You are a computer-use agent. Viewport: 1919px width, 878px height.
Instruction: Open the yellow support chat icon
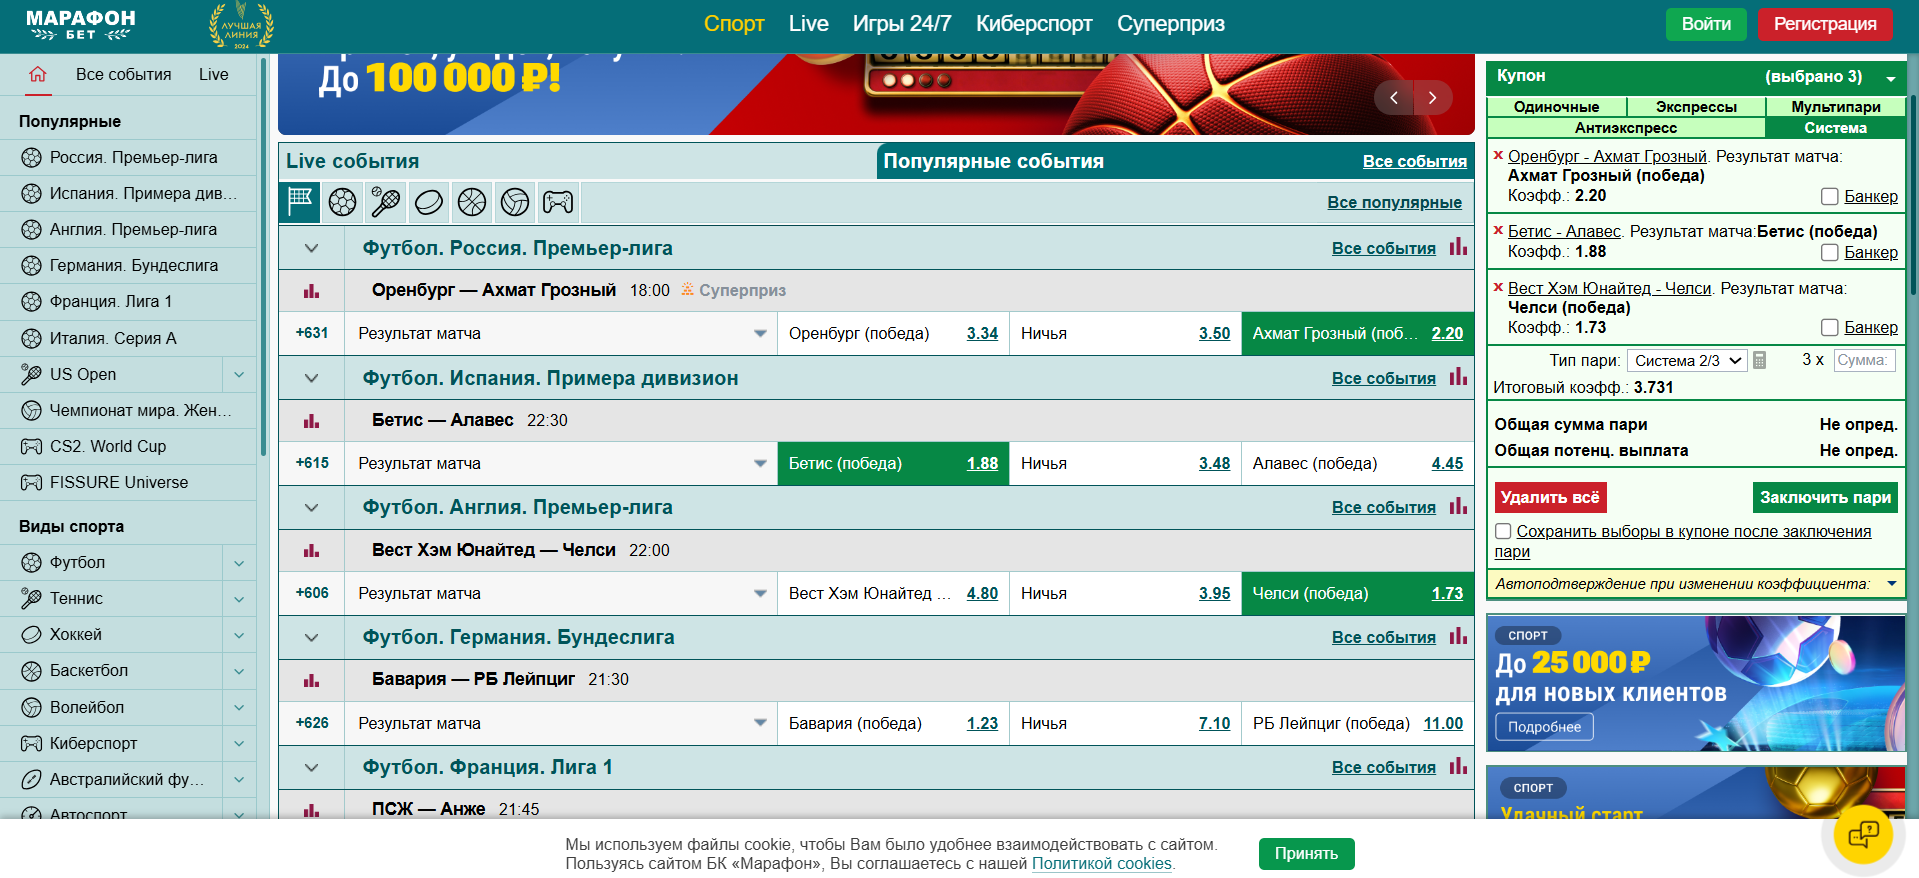[1863, 834]
